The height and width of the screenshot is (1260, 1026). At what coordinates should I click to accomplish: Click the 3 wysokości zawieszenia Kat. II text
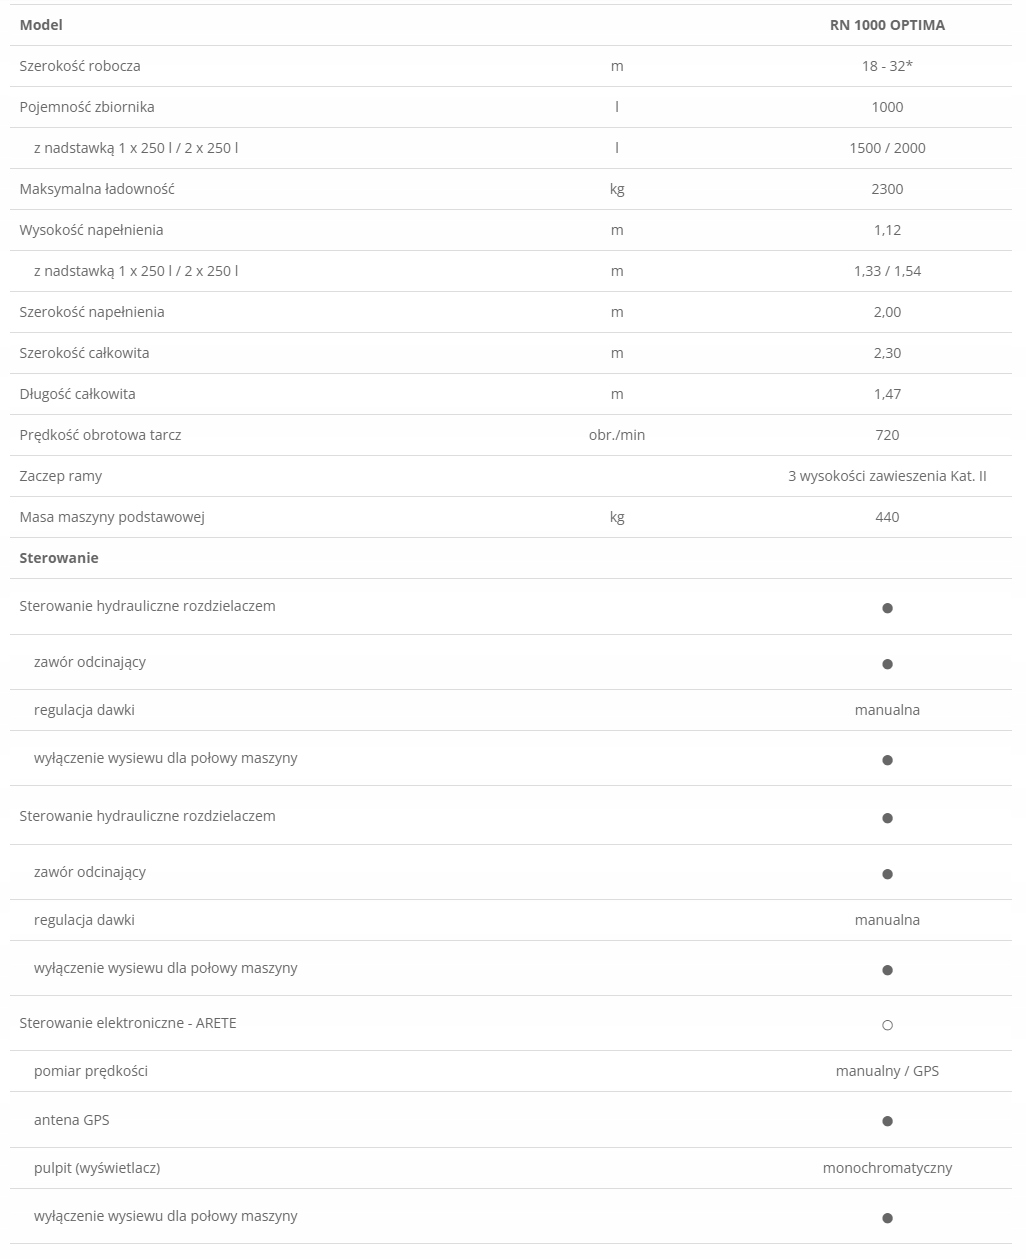pos(887,476)
